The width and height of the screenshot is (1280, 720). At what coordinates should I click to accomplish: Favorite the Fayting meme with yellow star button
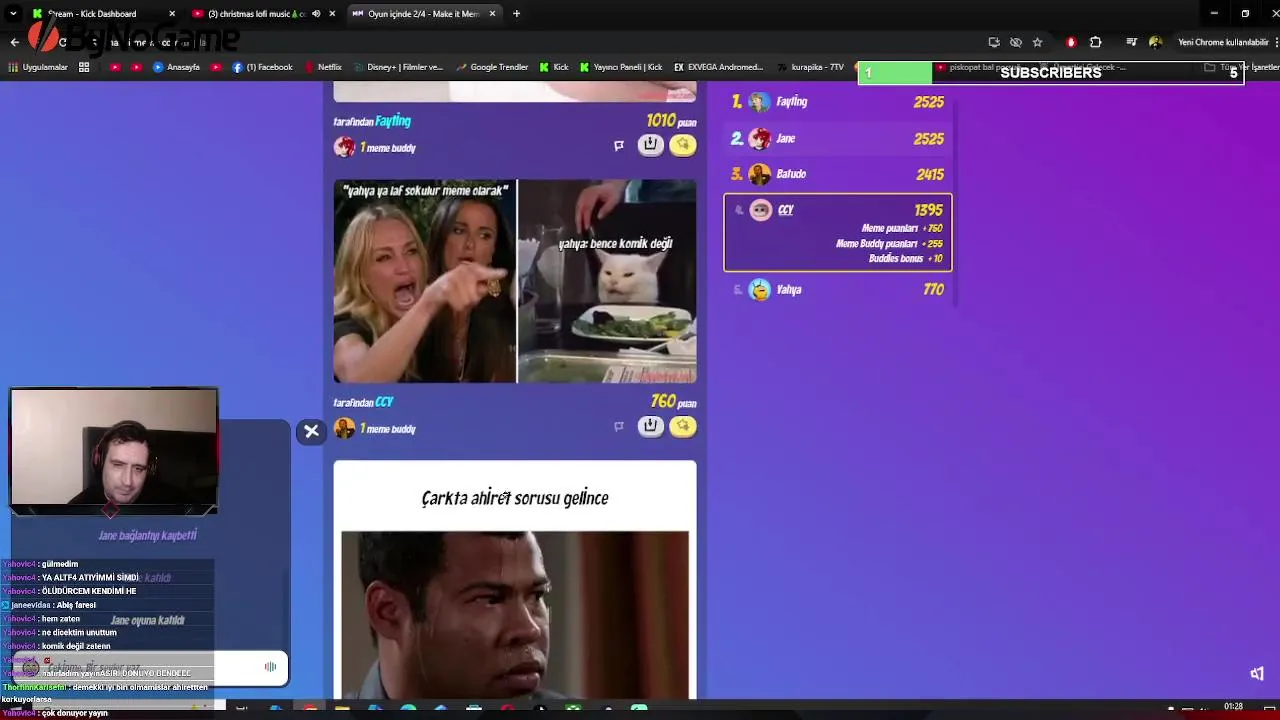[x=682, y=145]
